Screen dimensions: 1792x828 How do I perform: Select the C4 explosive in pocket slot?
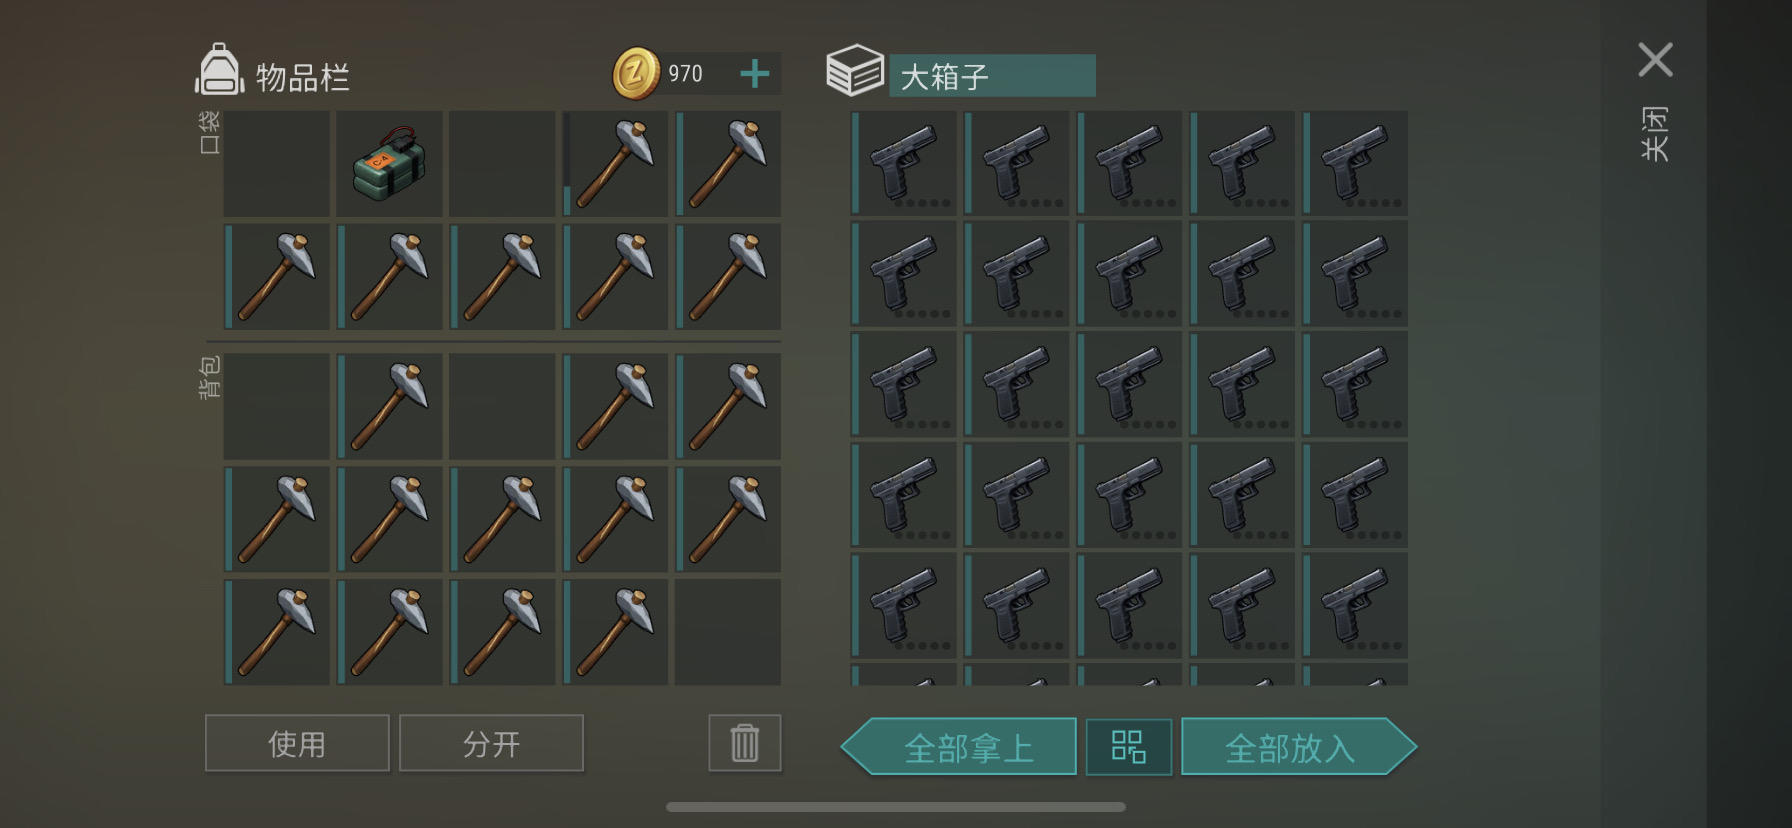coord(389,164)
